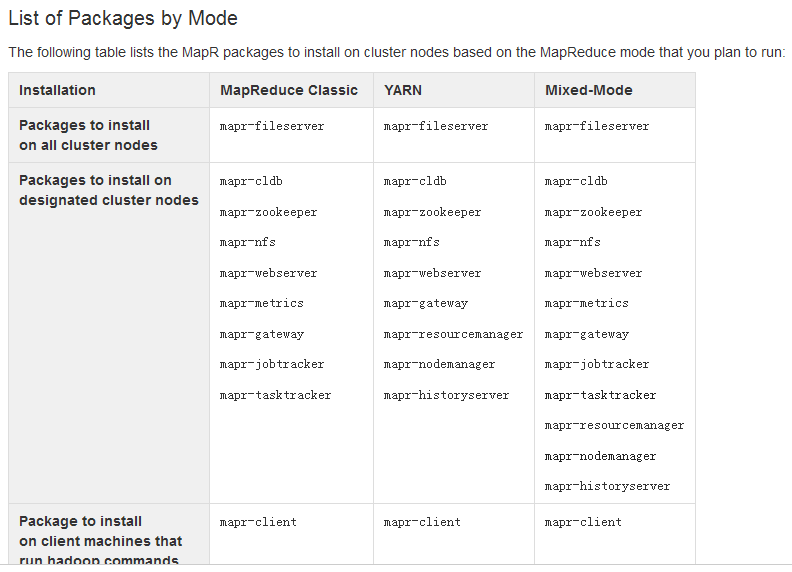Image resolution: width=792 pixels, height=572 pixels.
Task: Click mapr-zookeeper in the YARN column
Action: click(432, 212)
